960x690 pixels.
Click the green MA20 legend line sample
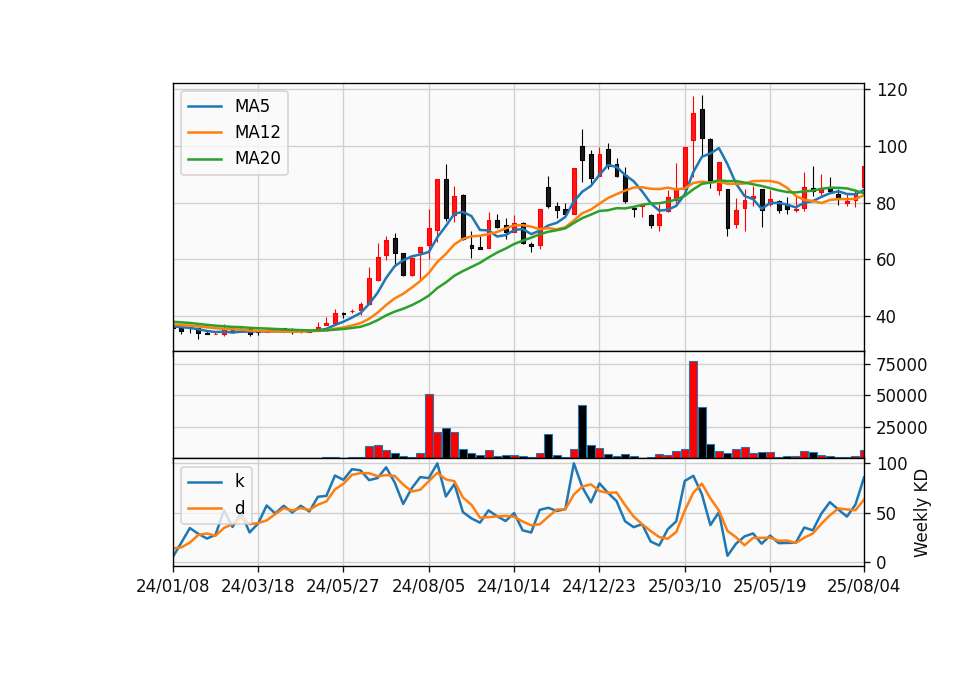click(205, 159)
